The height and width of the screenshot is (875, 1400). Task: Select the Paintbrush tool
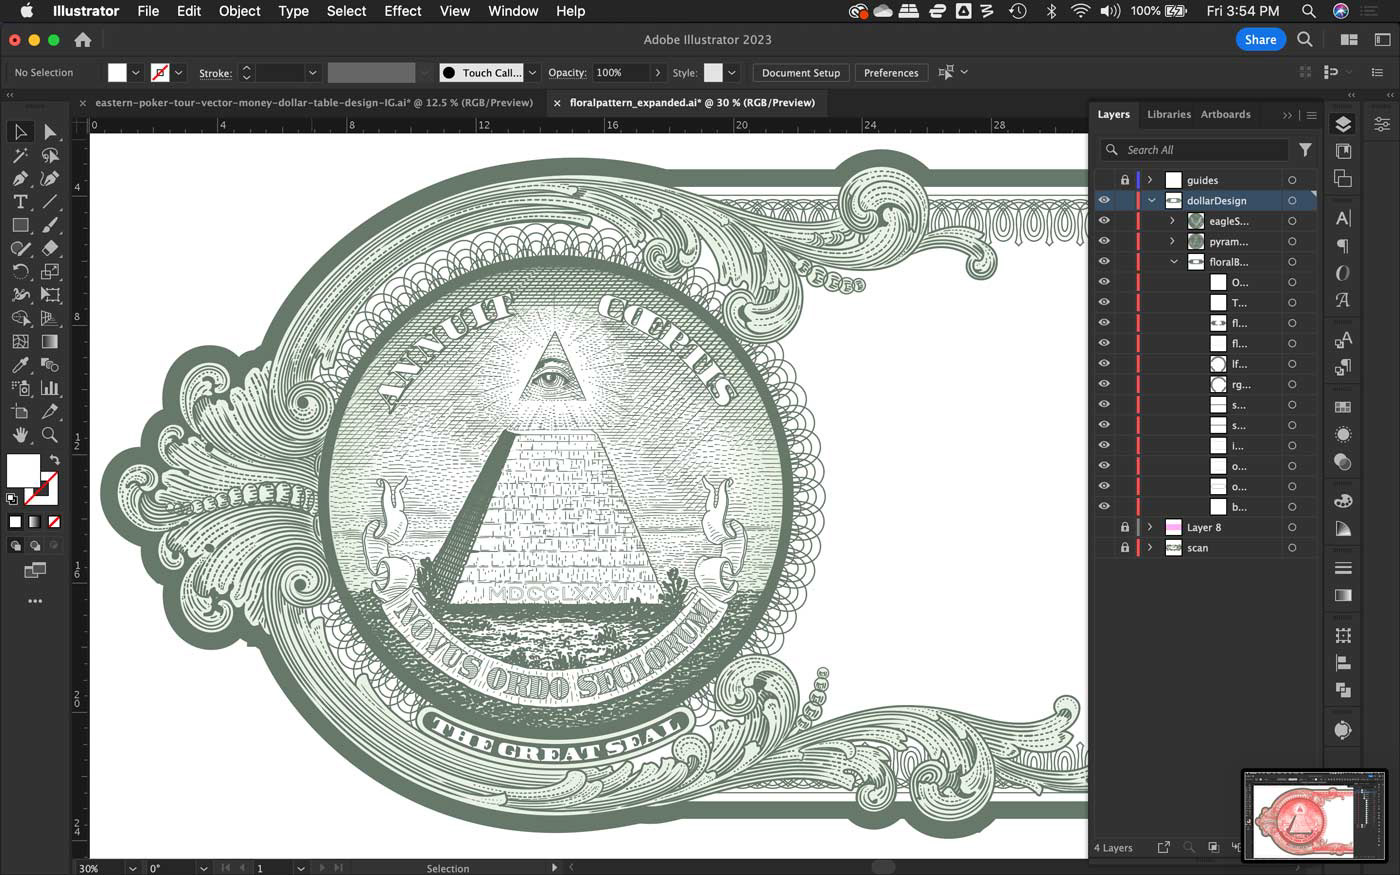pos(50,225)
